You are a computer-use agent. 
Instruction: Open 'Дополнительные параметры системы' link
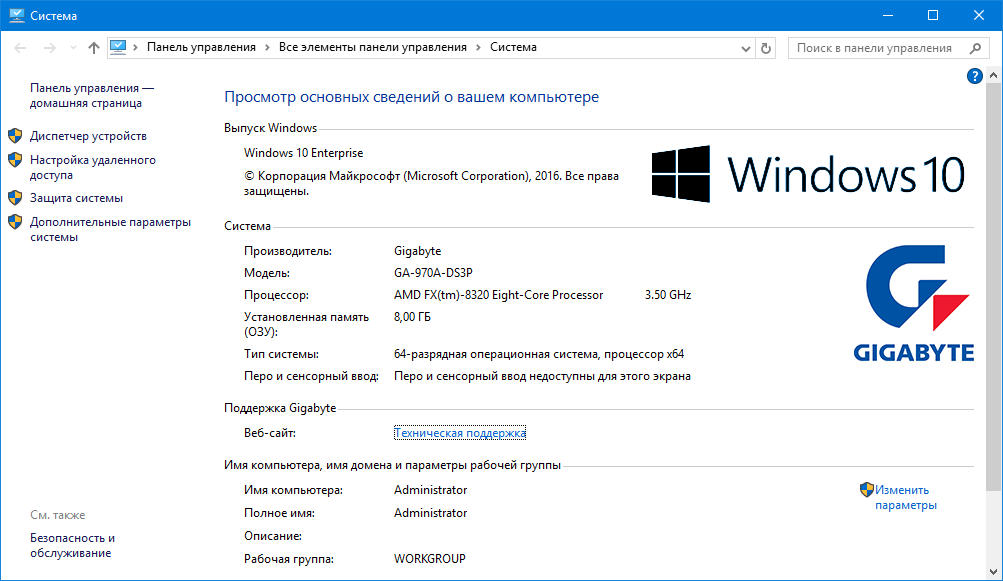110,229
